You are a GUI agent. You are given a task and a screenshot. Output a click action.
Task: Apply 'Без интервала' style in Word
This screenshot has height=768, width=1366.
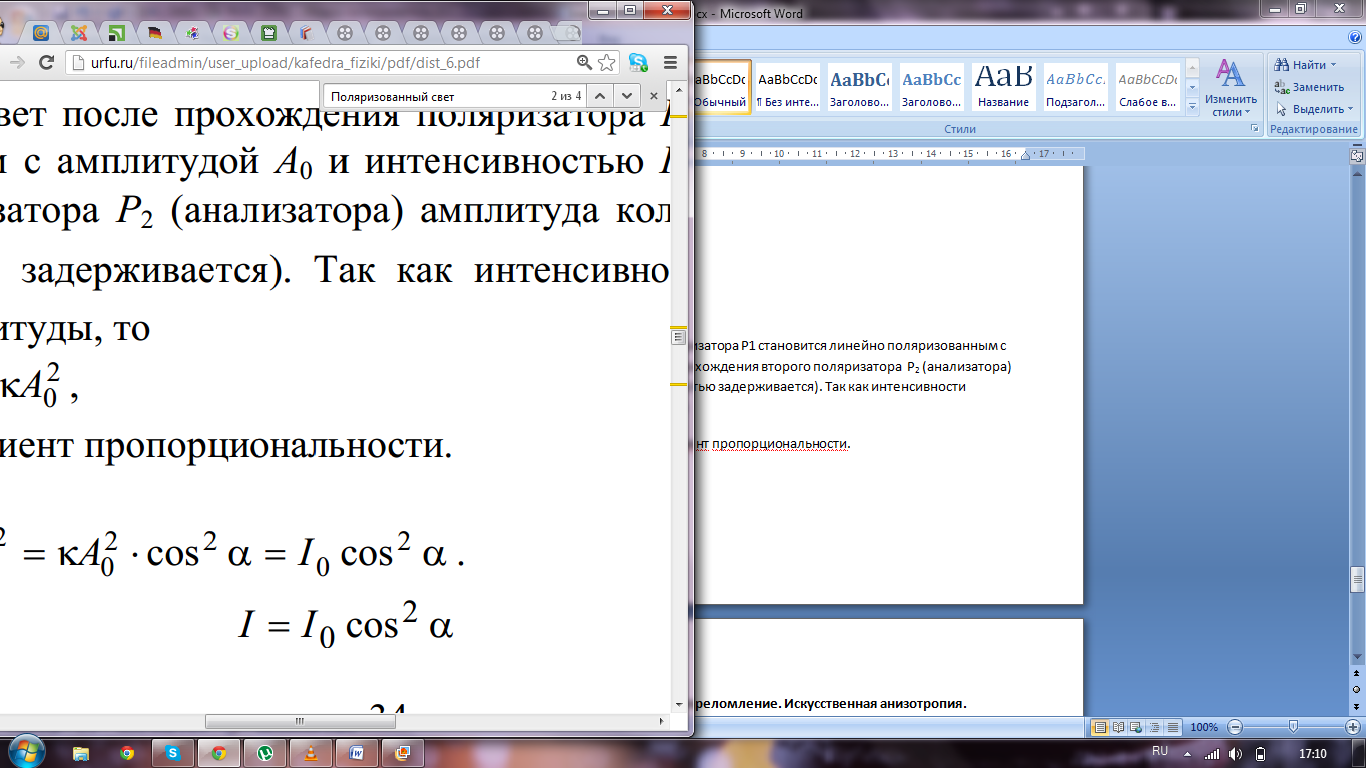click(787, 88)
